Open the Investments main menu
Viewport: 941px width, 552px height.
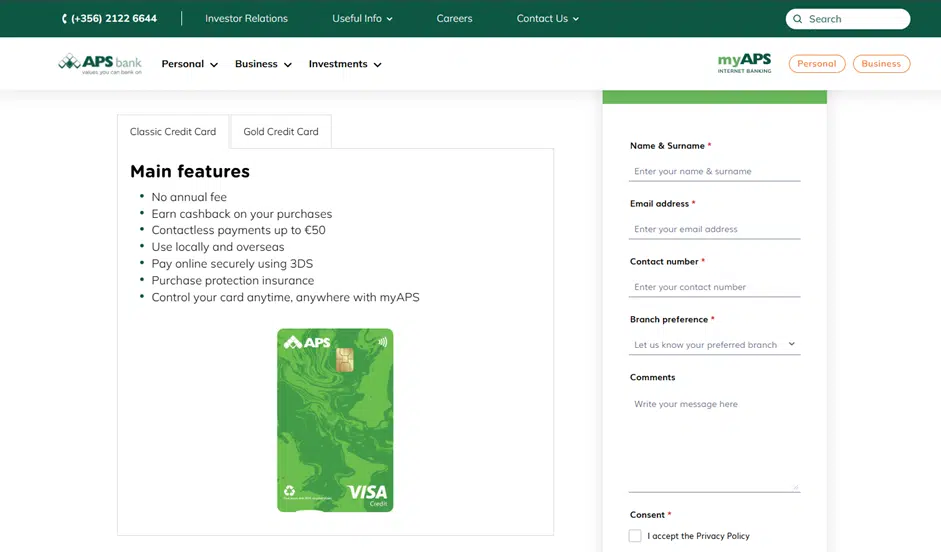345,64
